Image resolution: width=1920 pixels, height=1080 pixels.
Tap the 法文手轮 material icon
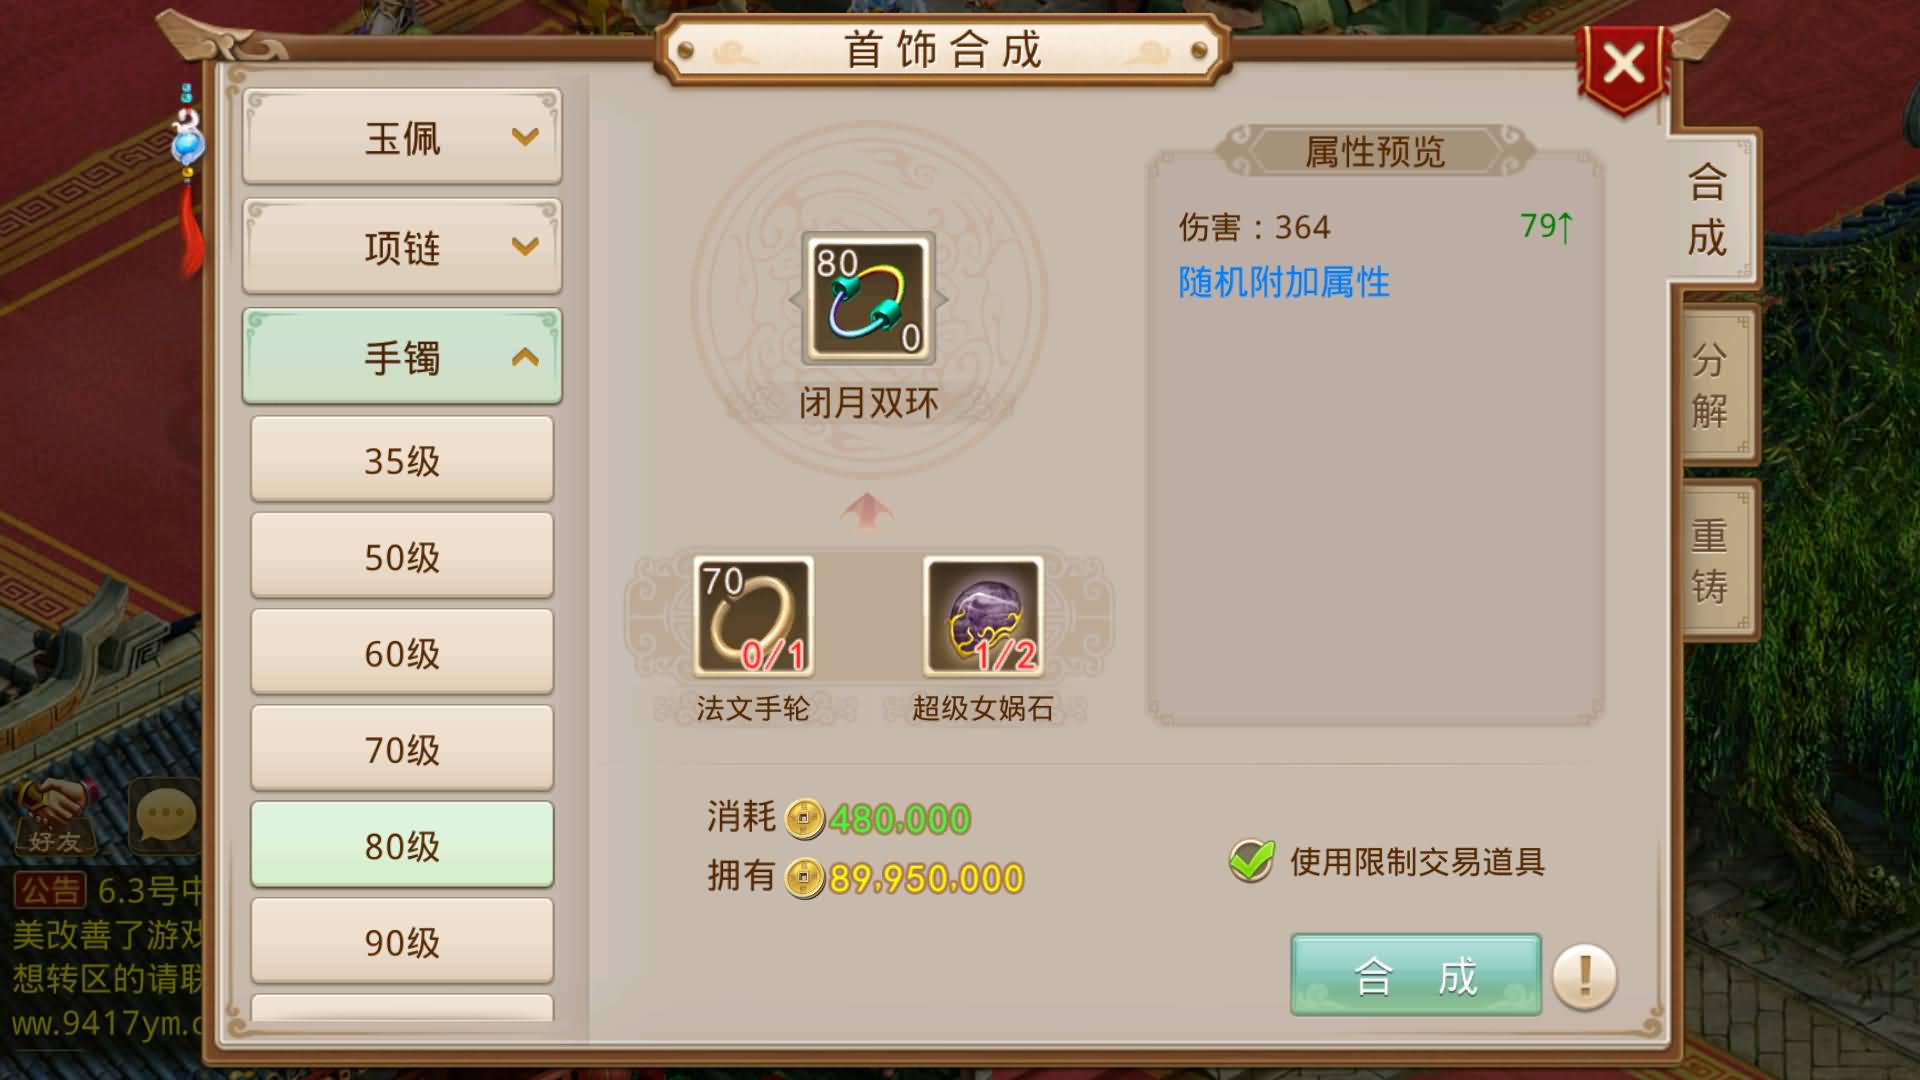[x=753, y=617]
